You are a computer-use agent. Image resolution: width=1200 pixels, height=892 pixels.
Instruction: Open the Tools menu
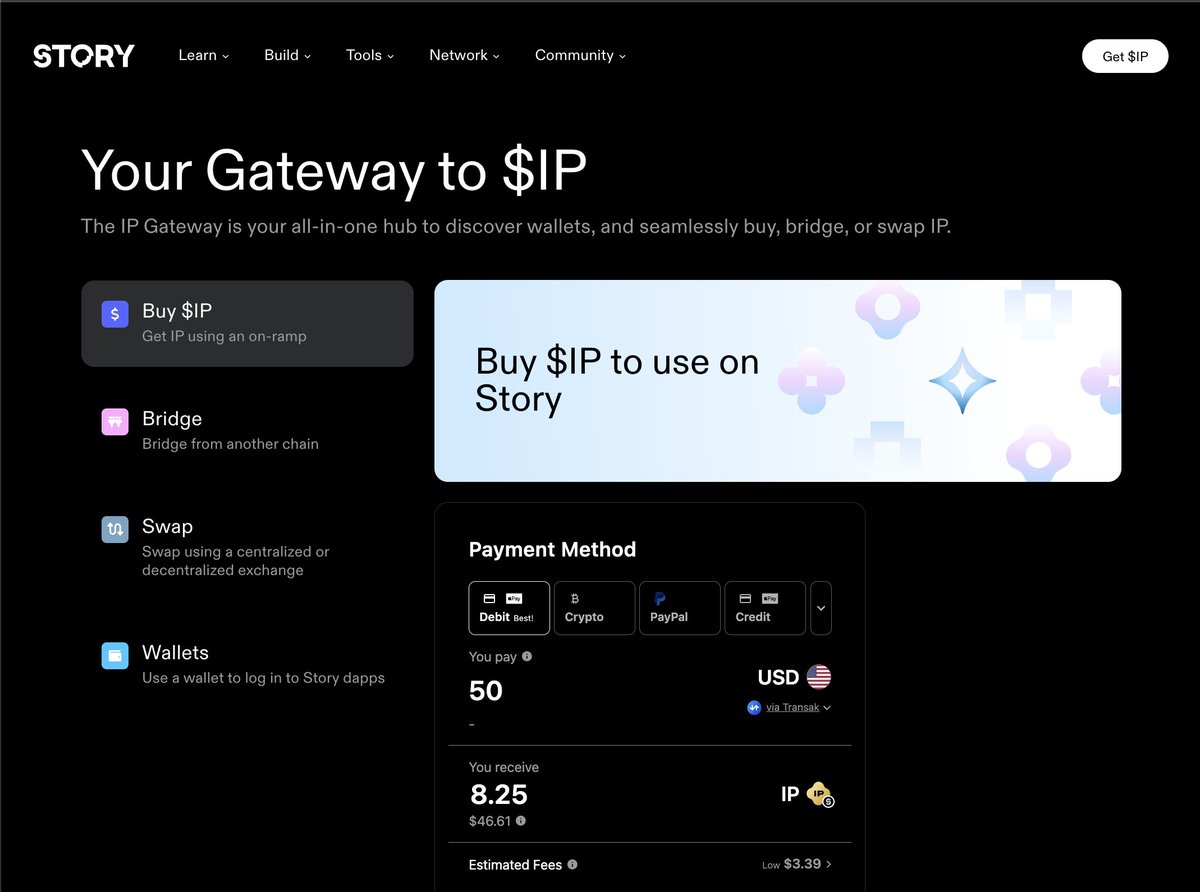pos(370,55)
